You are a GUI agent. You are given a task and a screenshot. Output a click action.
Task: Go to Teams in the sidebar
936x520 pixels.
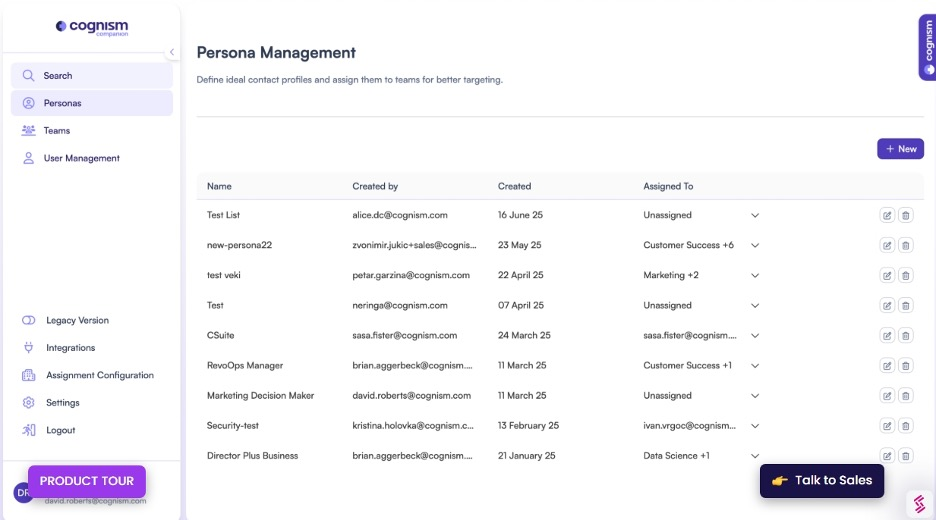point(92,131)
